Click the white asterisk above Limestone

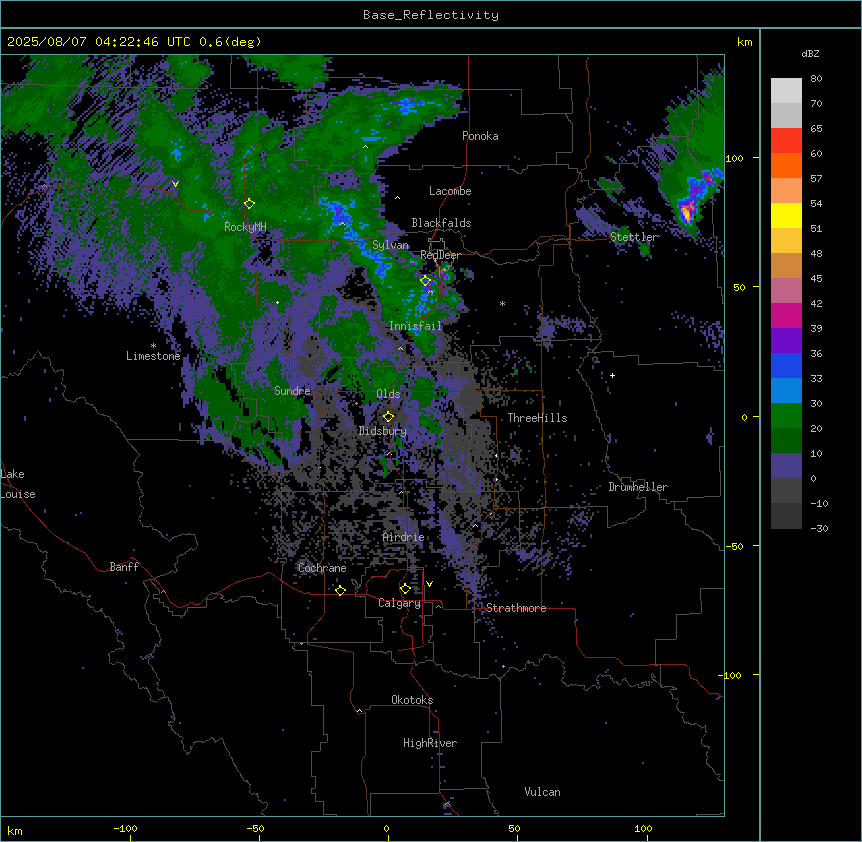click(153, 346)
